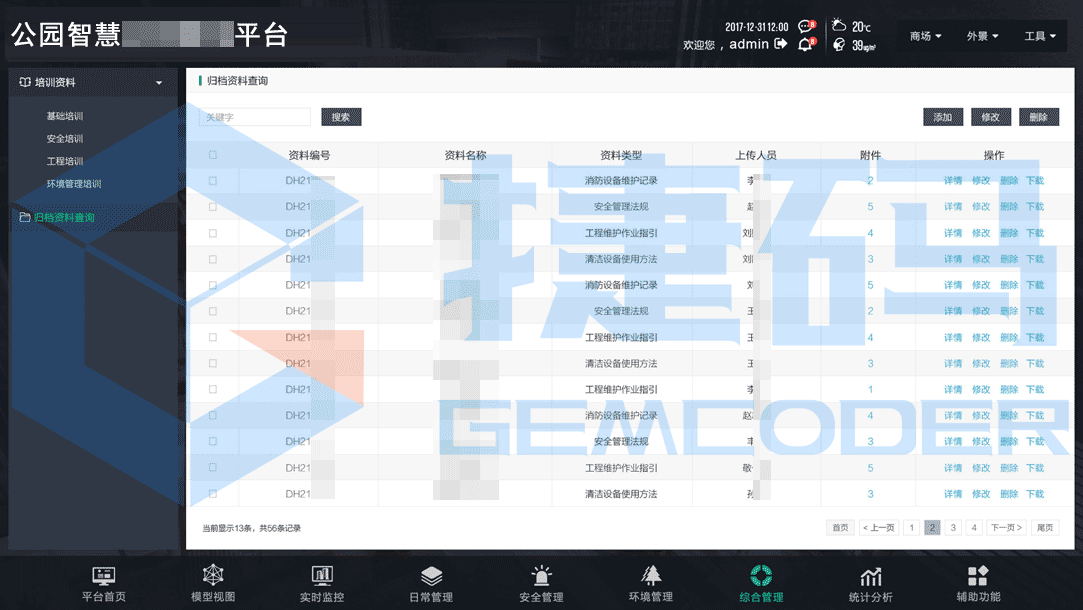This screenshot has width=1083, height=610.
Task: Open the message notifications icon with badge
Action: click(x=805, y=26)
